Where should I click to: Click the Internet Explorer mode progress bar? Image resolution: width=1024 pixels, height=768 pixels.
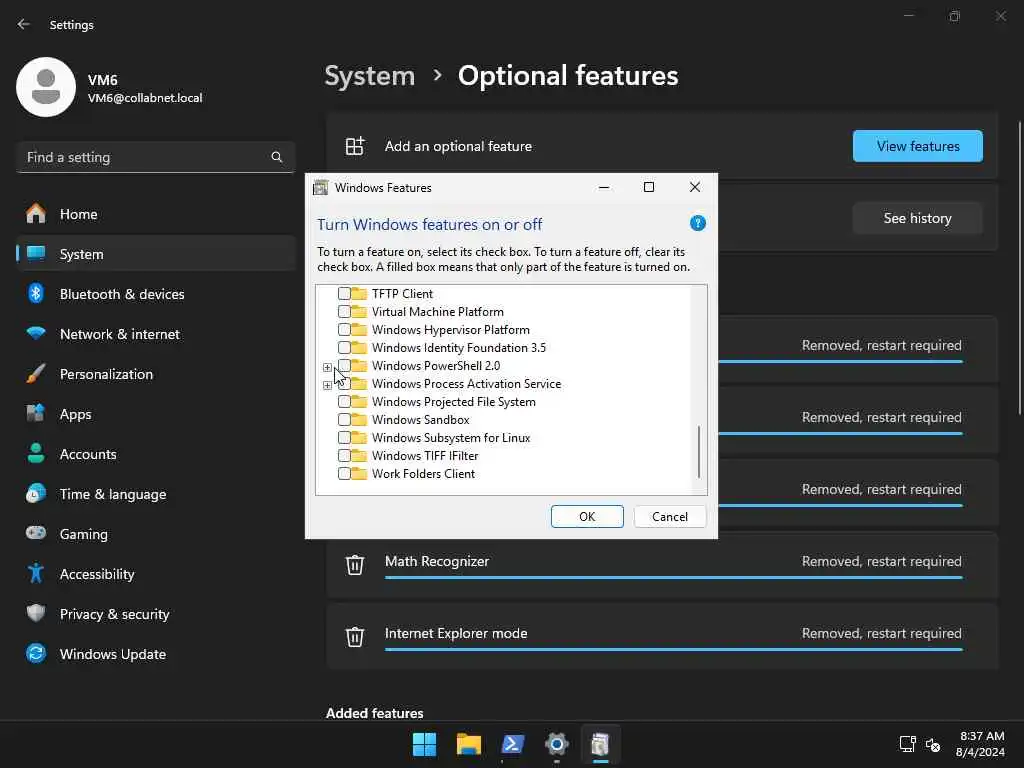(673, 649)
